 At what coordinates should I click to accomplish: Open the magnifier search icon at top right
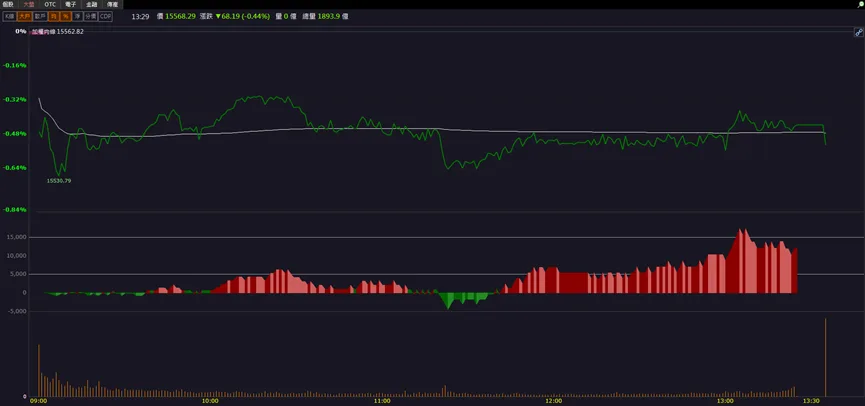coord(861,4)
